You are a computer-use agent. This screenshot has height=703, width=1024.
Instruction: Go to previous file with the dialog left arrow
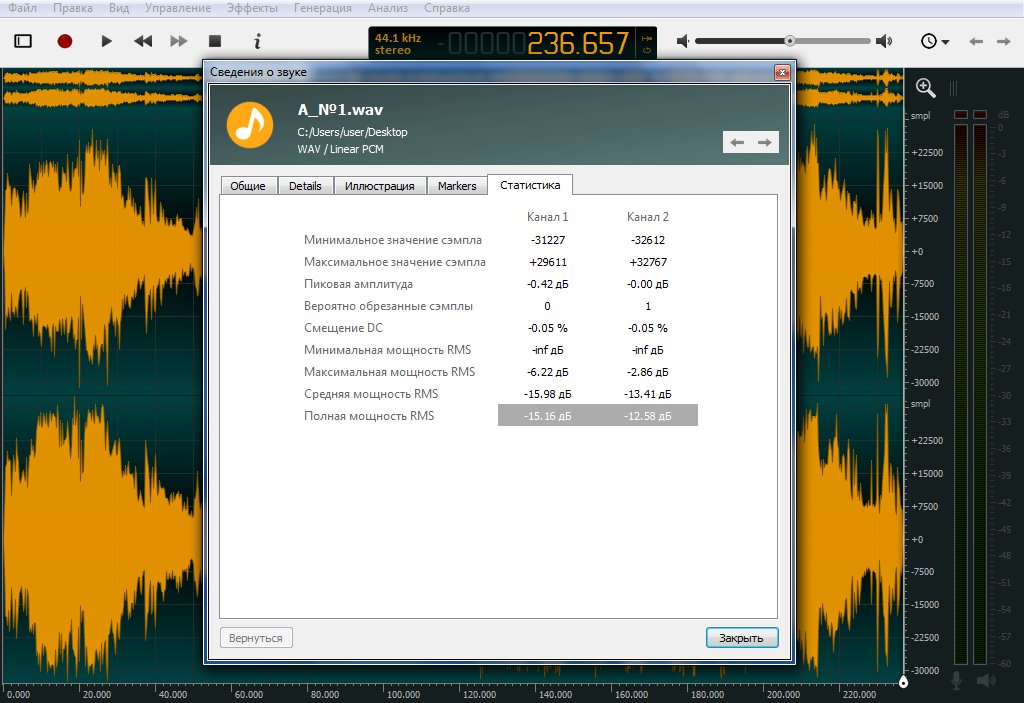point(737,142)
